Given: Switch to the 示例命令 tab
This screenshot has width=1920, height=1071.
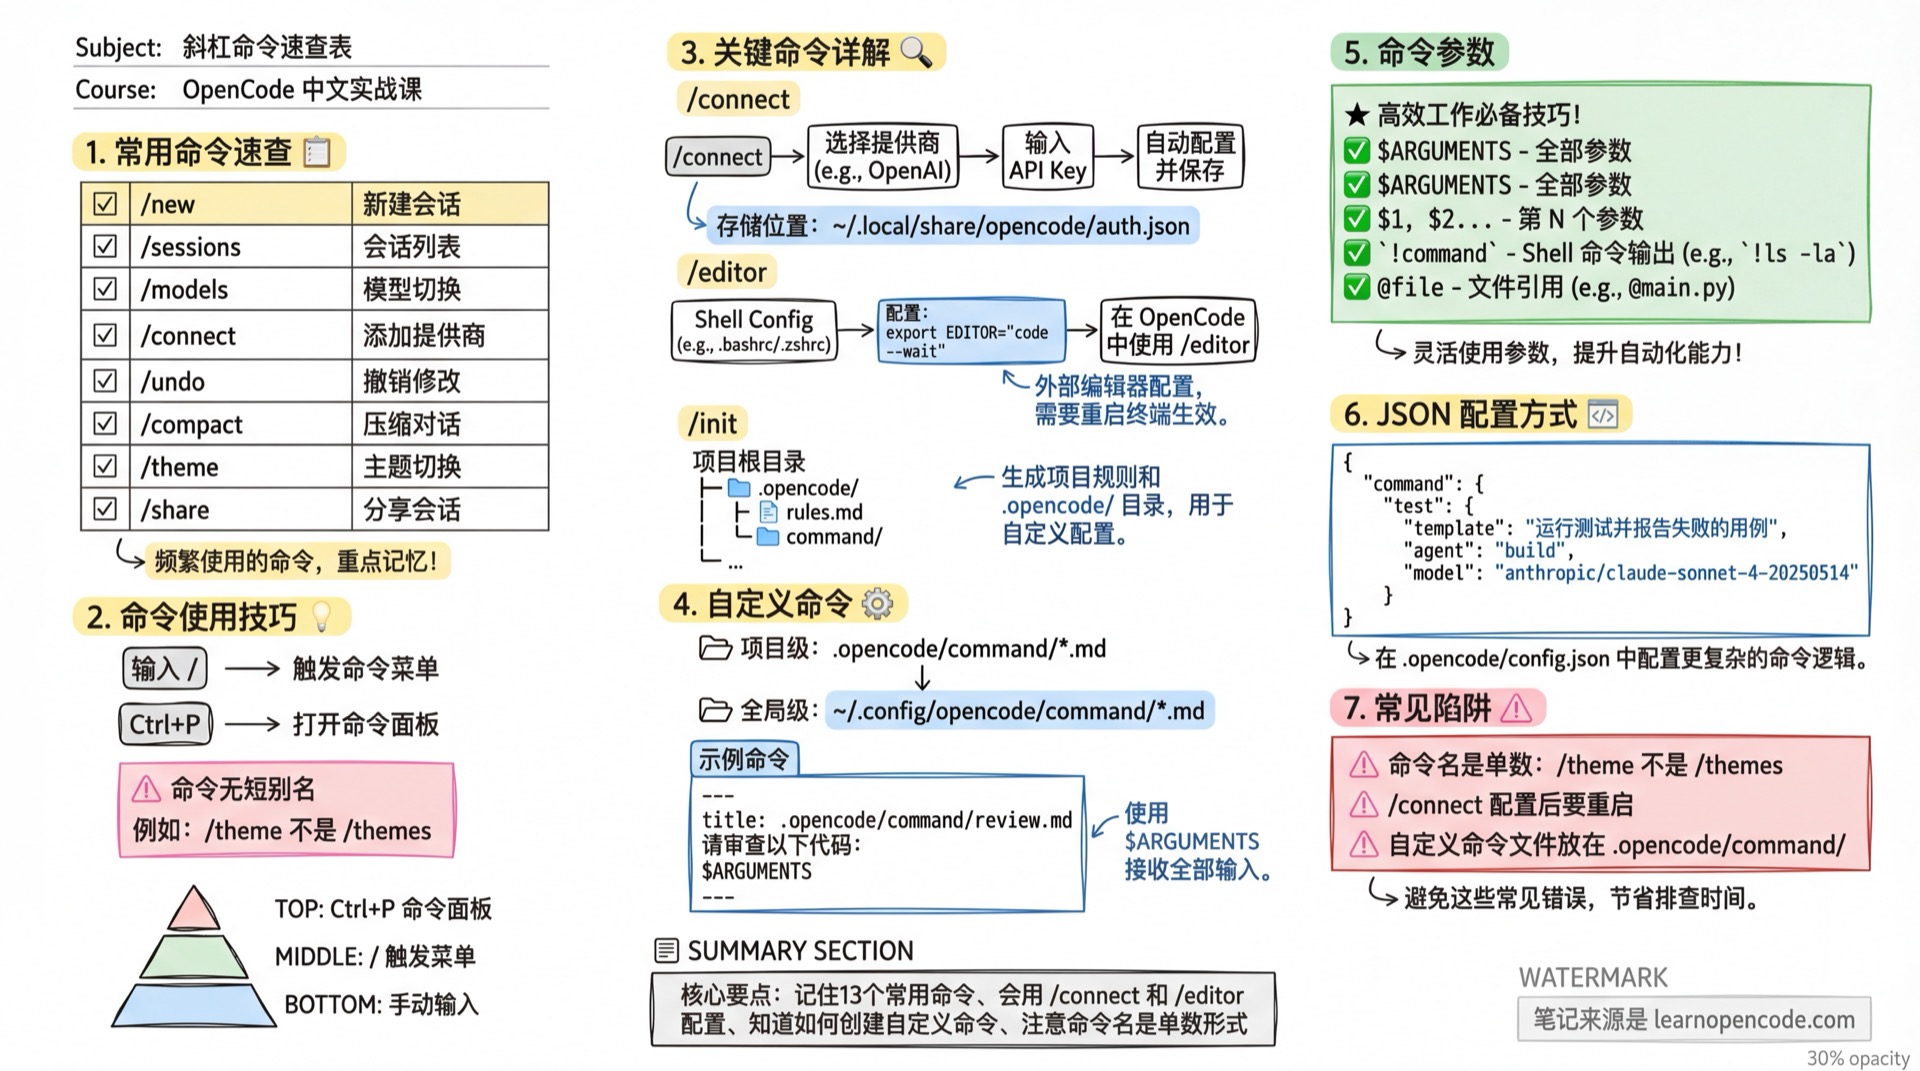Looking at the screenshot, I should (744, 760).
